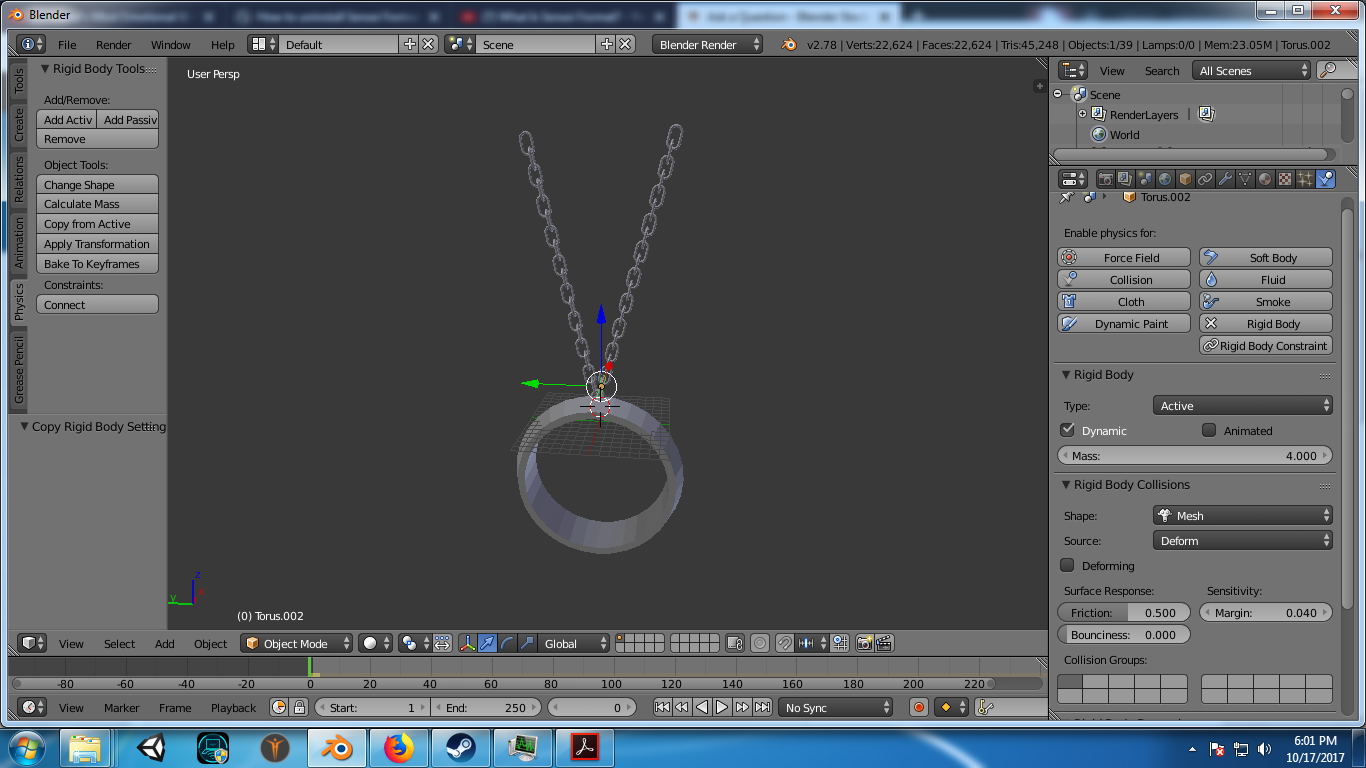Jump to the first frame of playback
The width and height of the screenshot is (1366, 768).
662,707
